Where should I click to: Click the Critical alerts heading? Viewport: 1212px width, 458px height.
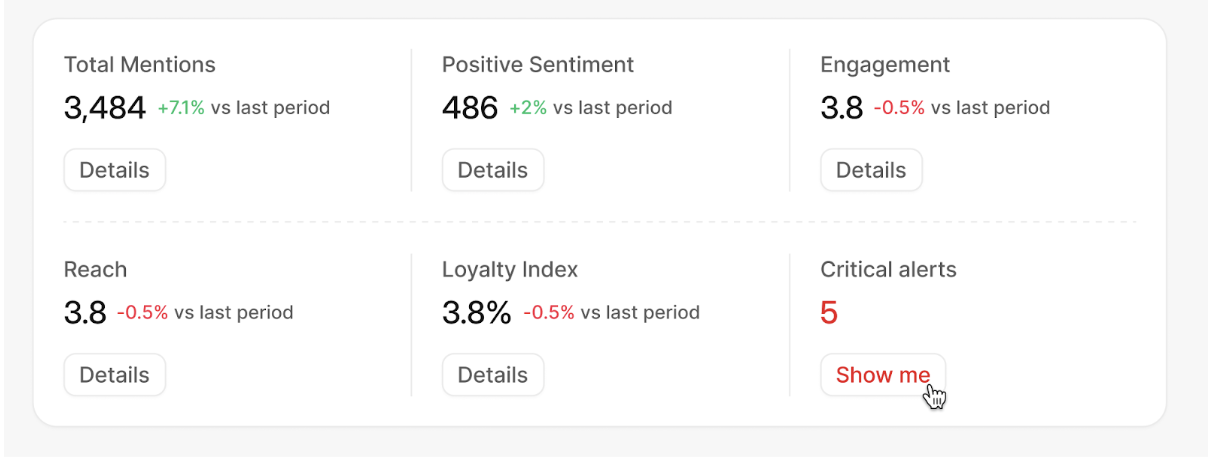[x=888, y=270]
